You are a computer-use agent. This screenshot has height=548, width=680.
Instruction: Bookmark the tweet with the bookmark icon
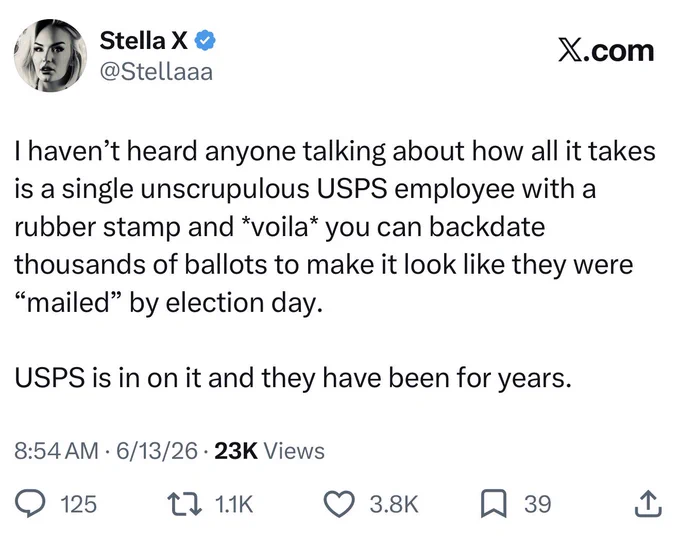(x=493, y=504)
